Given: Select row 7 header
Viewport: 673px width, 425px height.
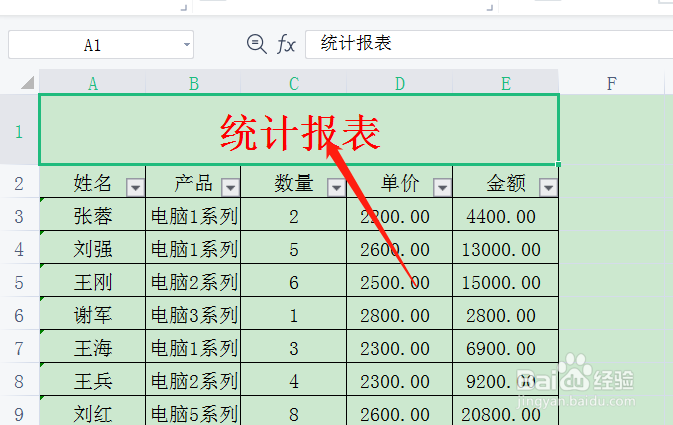Looking at the screenshot, I should (19, 348).
